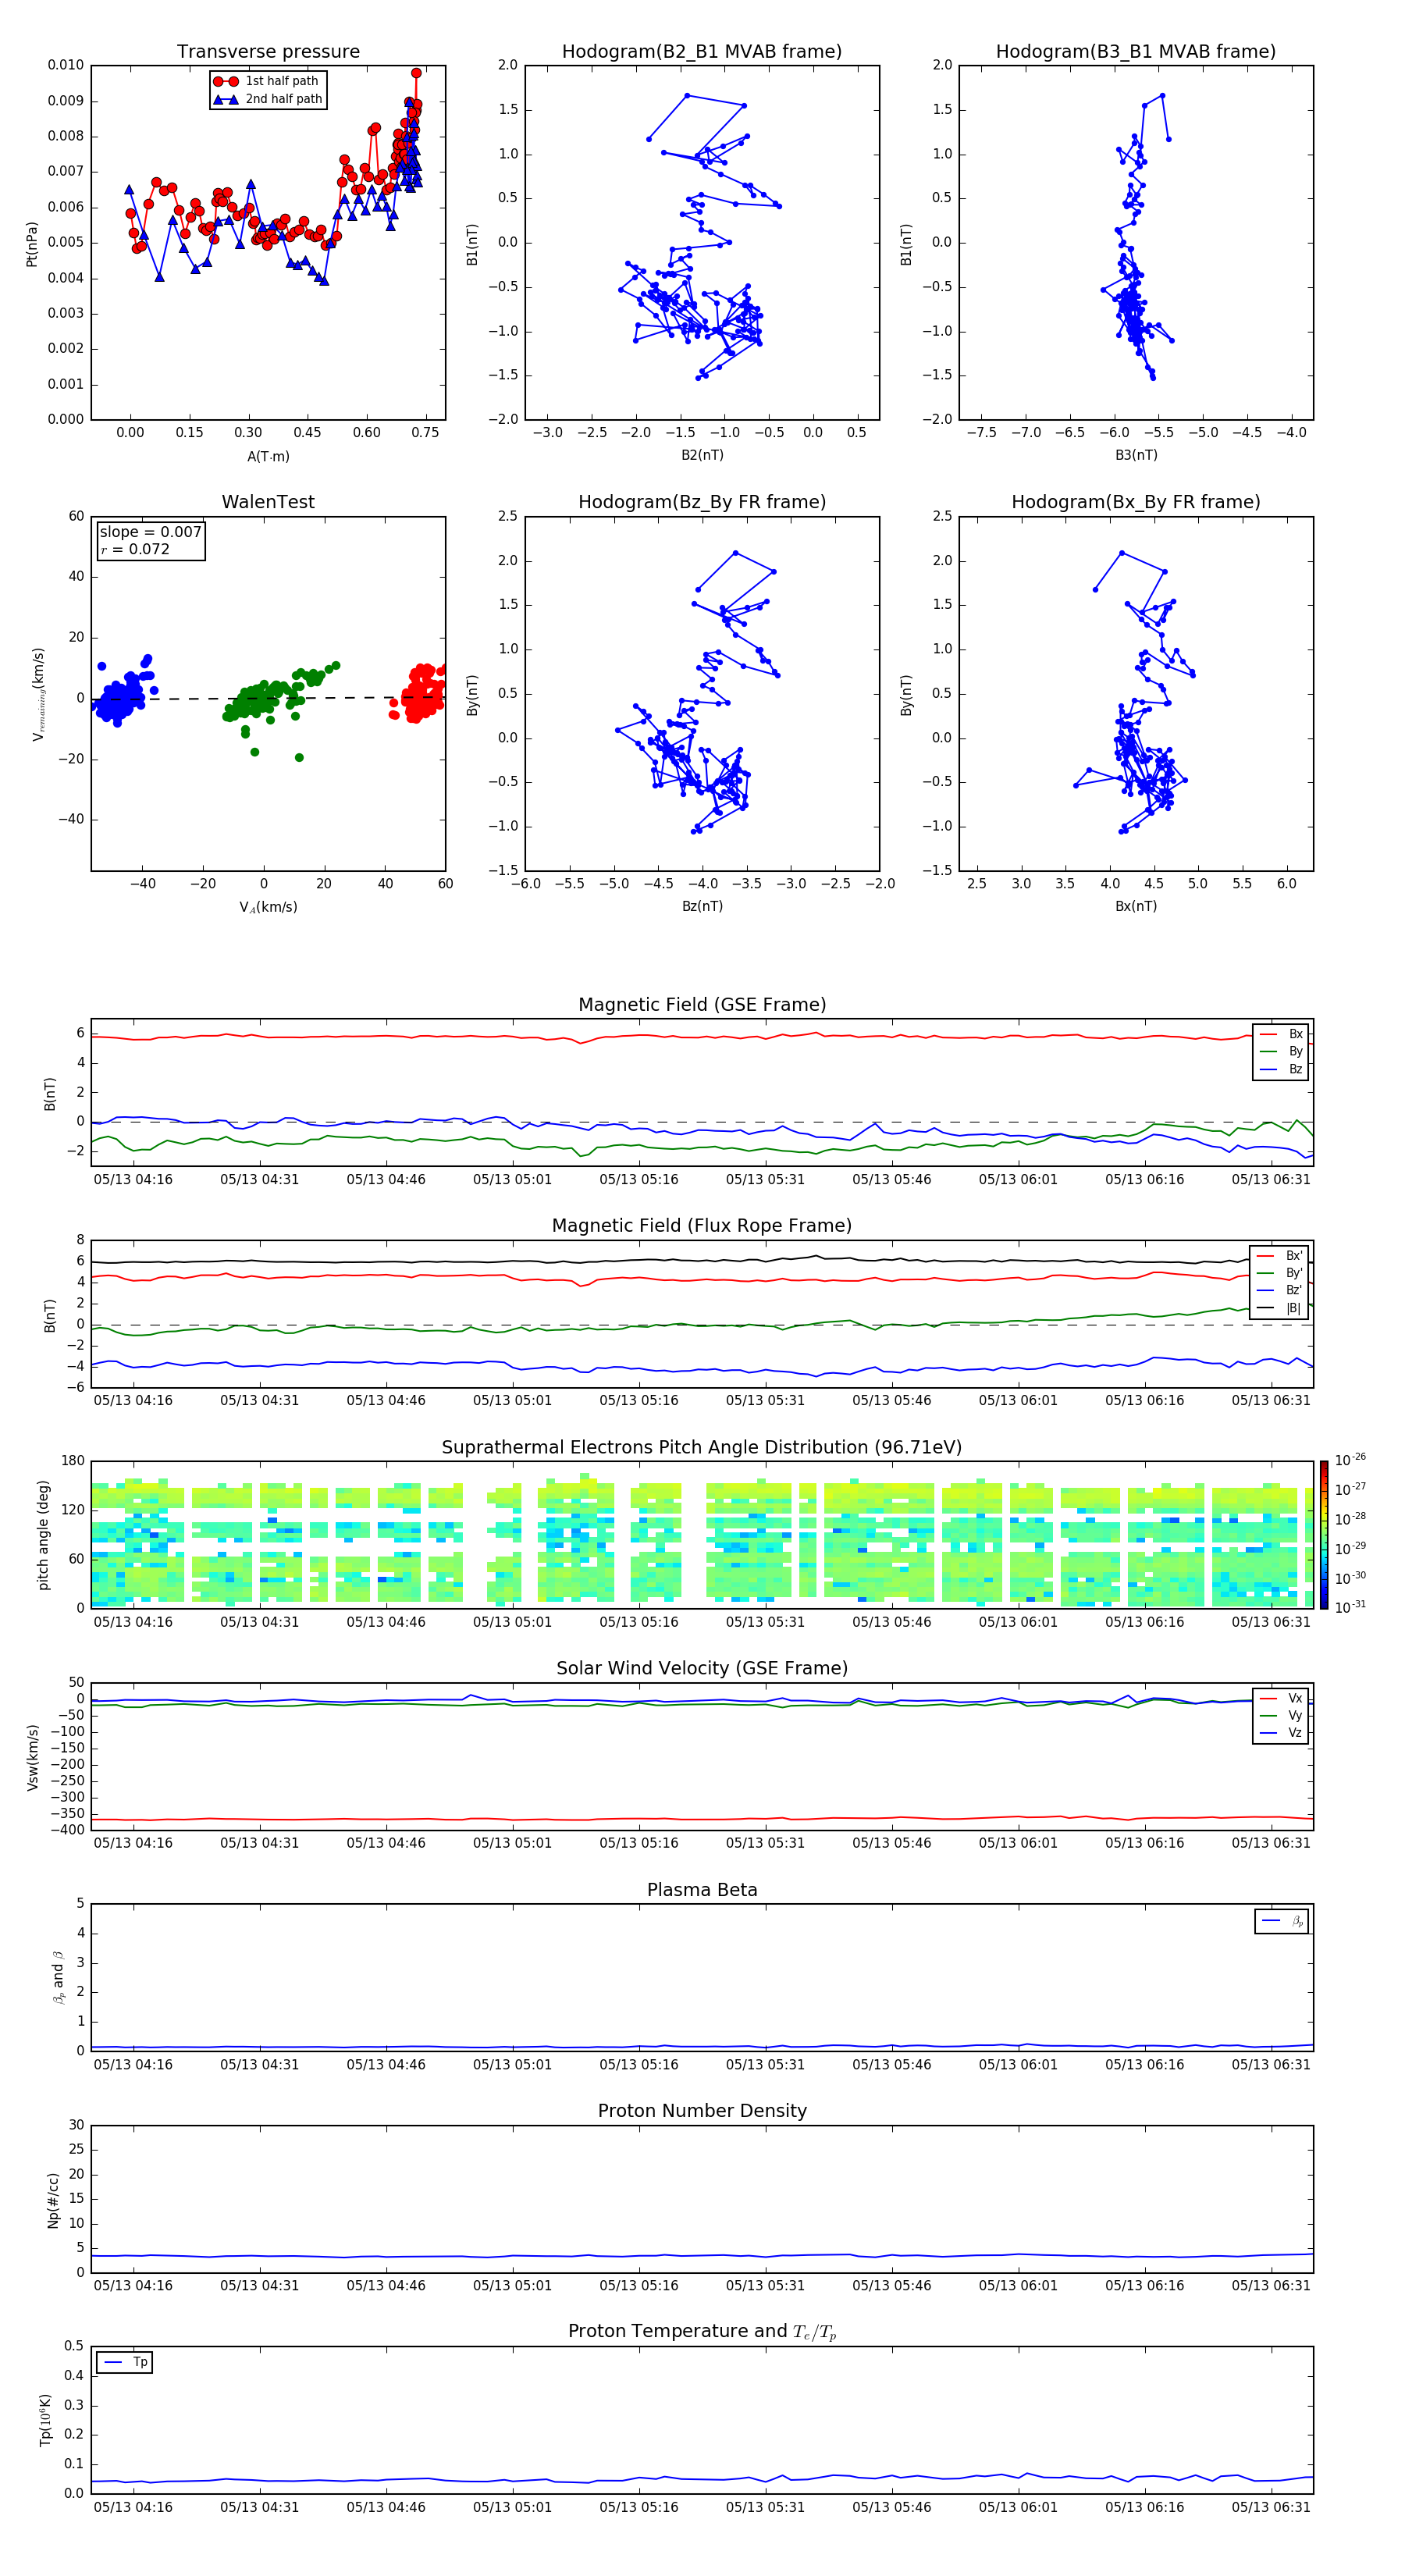
Task: Select the Bz' legend entry
Action: tap(1280, 1290)
